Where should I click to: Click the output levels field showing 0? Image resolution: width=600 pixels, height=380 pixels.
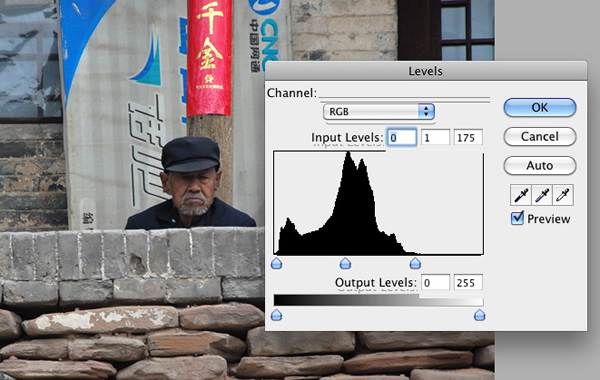pyautogui.click(x=435, y=283)
